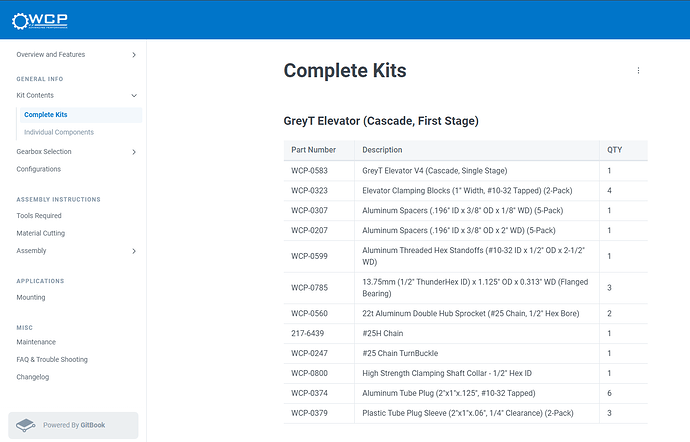This screenshot has width=690, height=442.
Task: Click the WCP logo in header
Action: (x=40, y=21)
